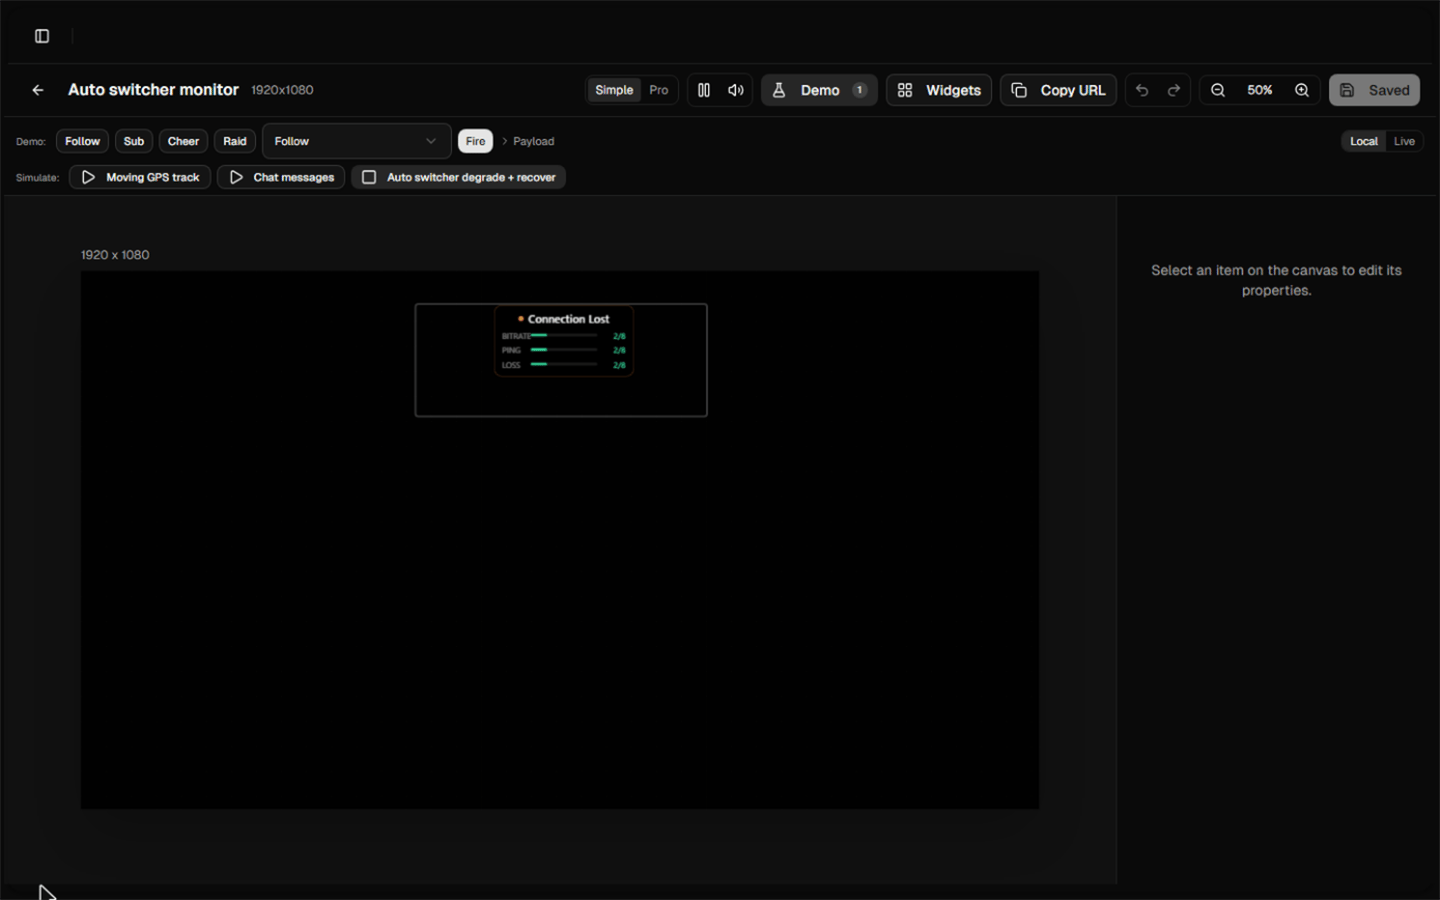Go back with the left arrow

coord(38,90)
